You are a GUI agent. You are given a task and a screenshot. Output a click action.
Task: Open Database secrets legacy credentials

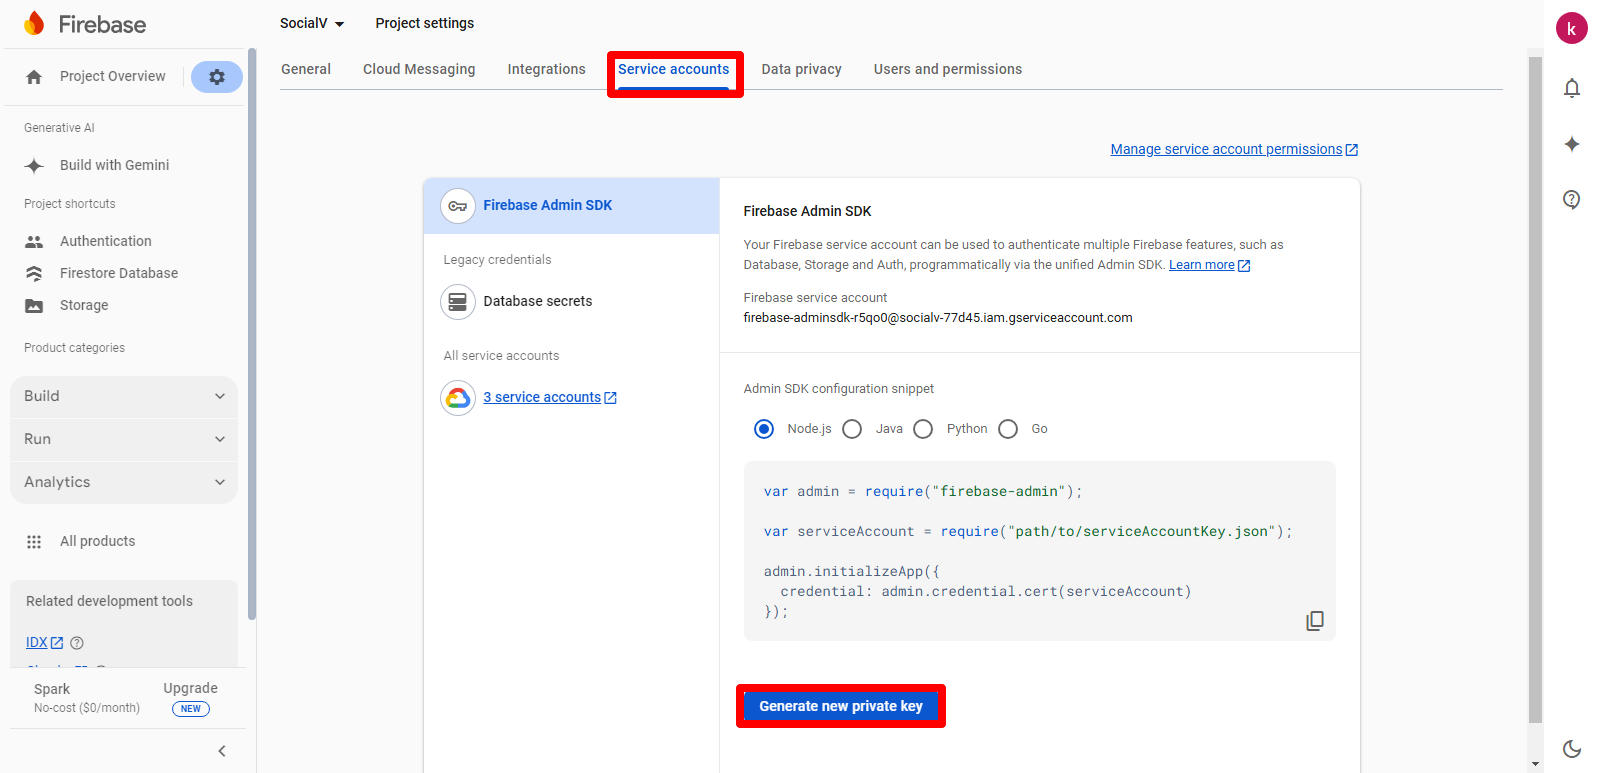point(537,301)
